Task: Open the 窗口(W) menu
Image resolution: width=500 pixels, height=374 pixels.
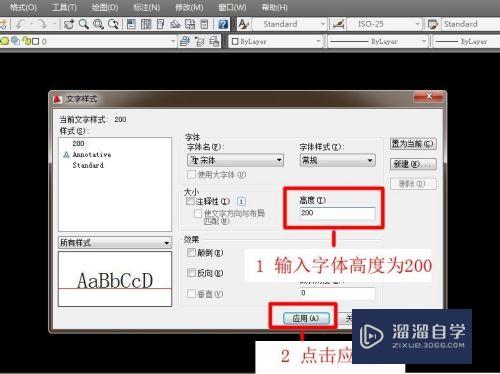Action: 232,7
